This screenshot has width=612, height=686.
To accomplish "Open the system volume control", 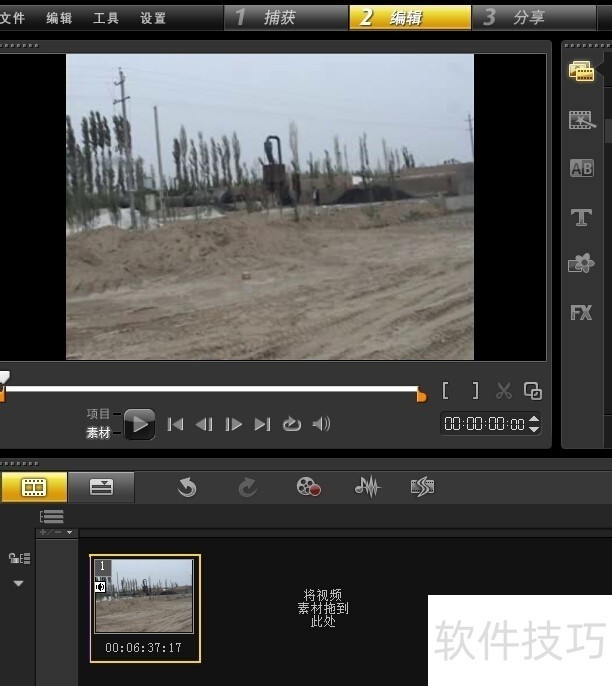I will click(322, 424).
